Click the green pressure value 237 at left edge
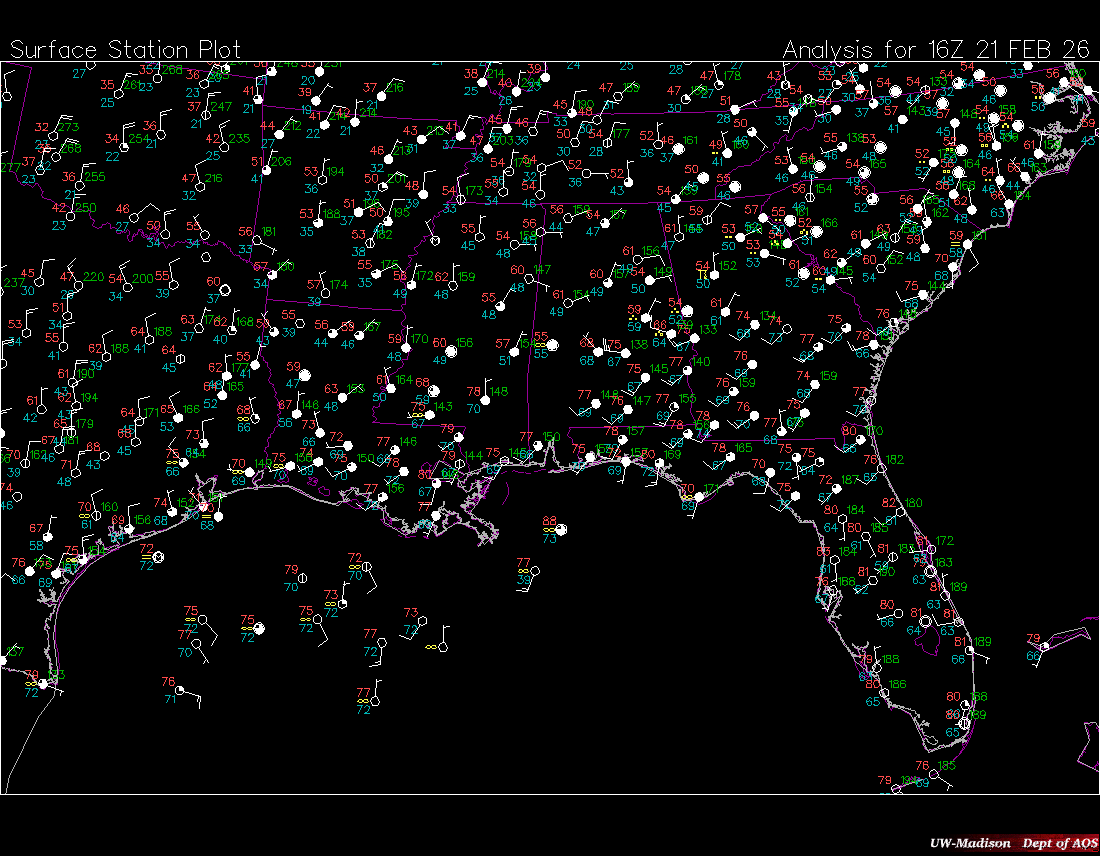This screenshot has height=856, width=1100. point(12,282)
